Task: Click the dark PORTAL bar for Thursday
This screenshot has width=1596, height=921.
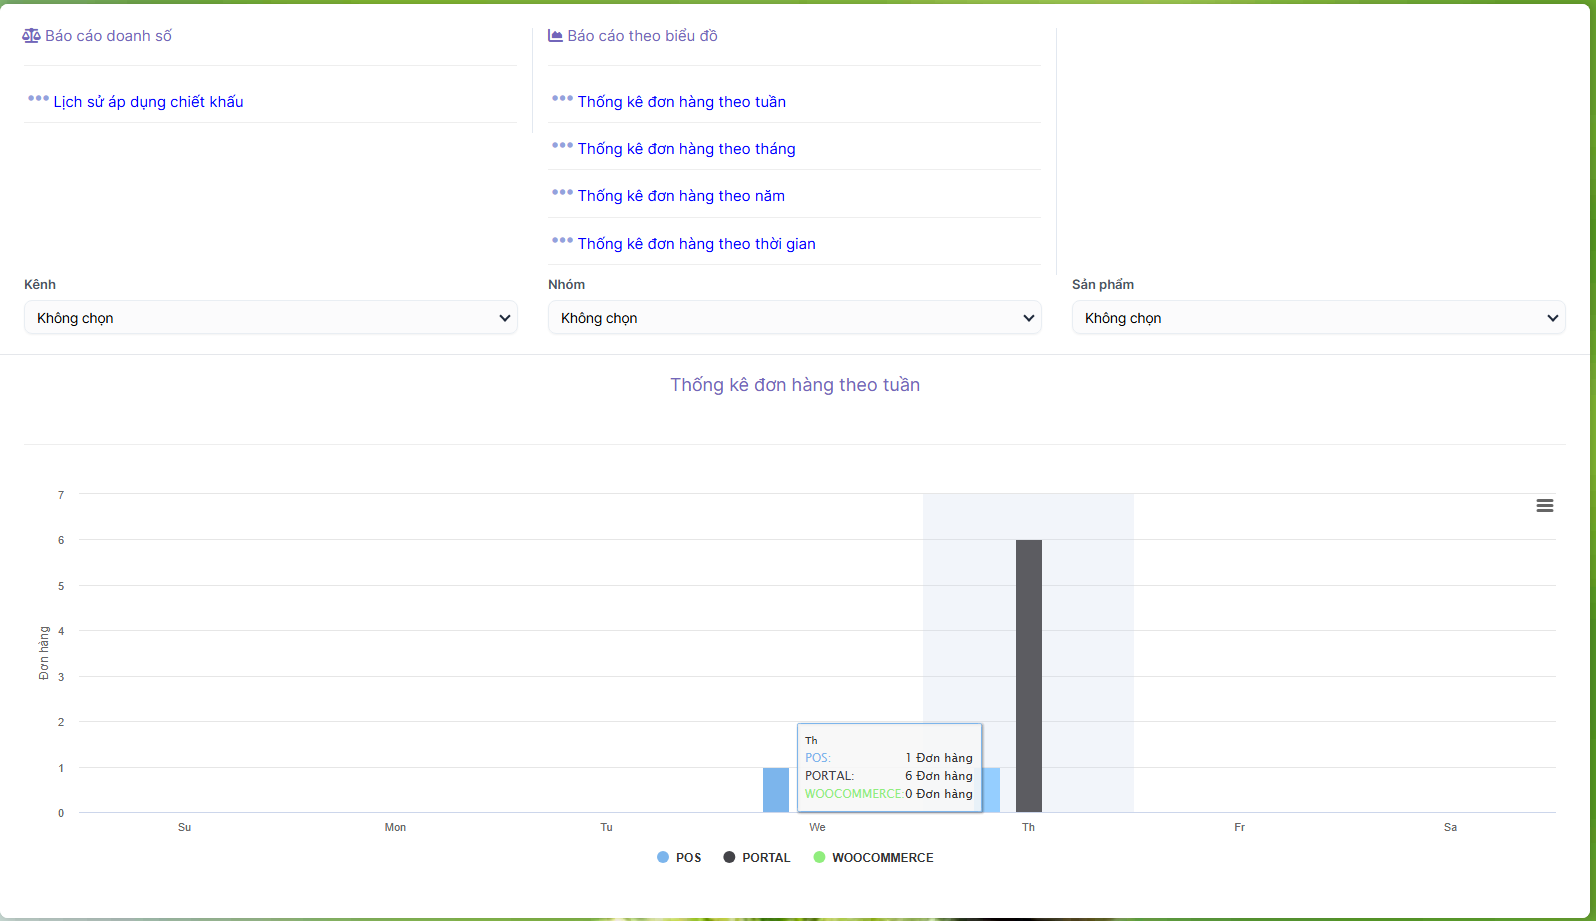Action: point(1028,650)
